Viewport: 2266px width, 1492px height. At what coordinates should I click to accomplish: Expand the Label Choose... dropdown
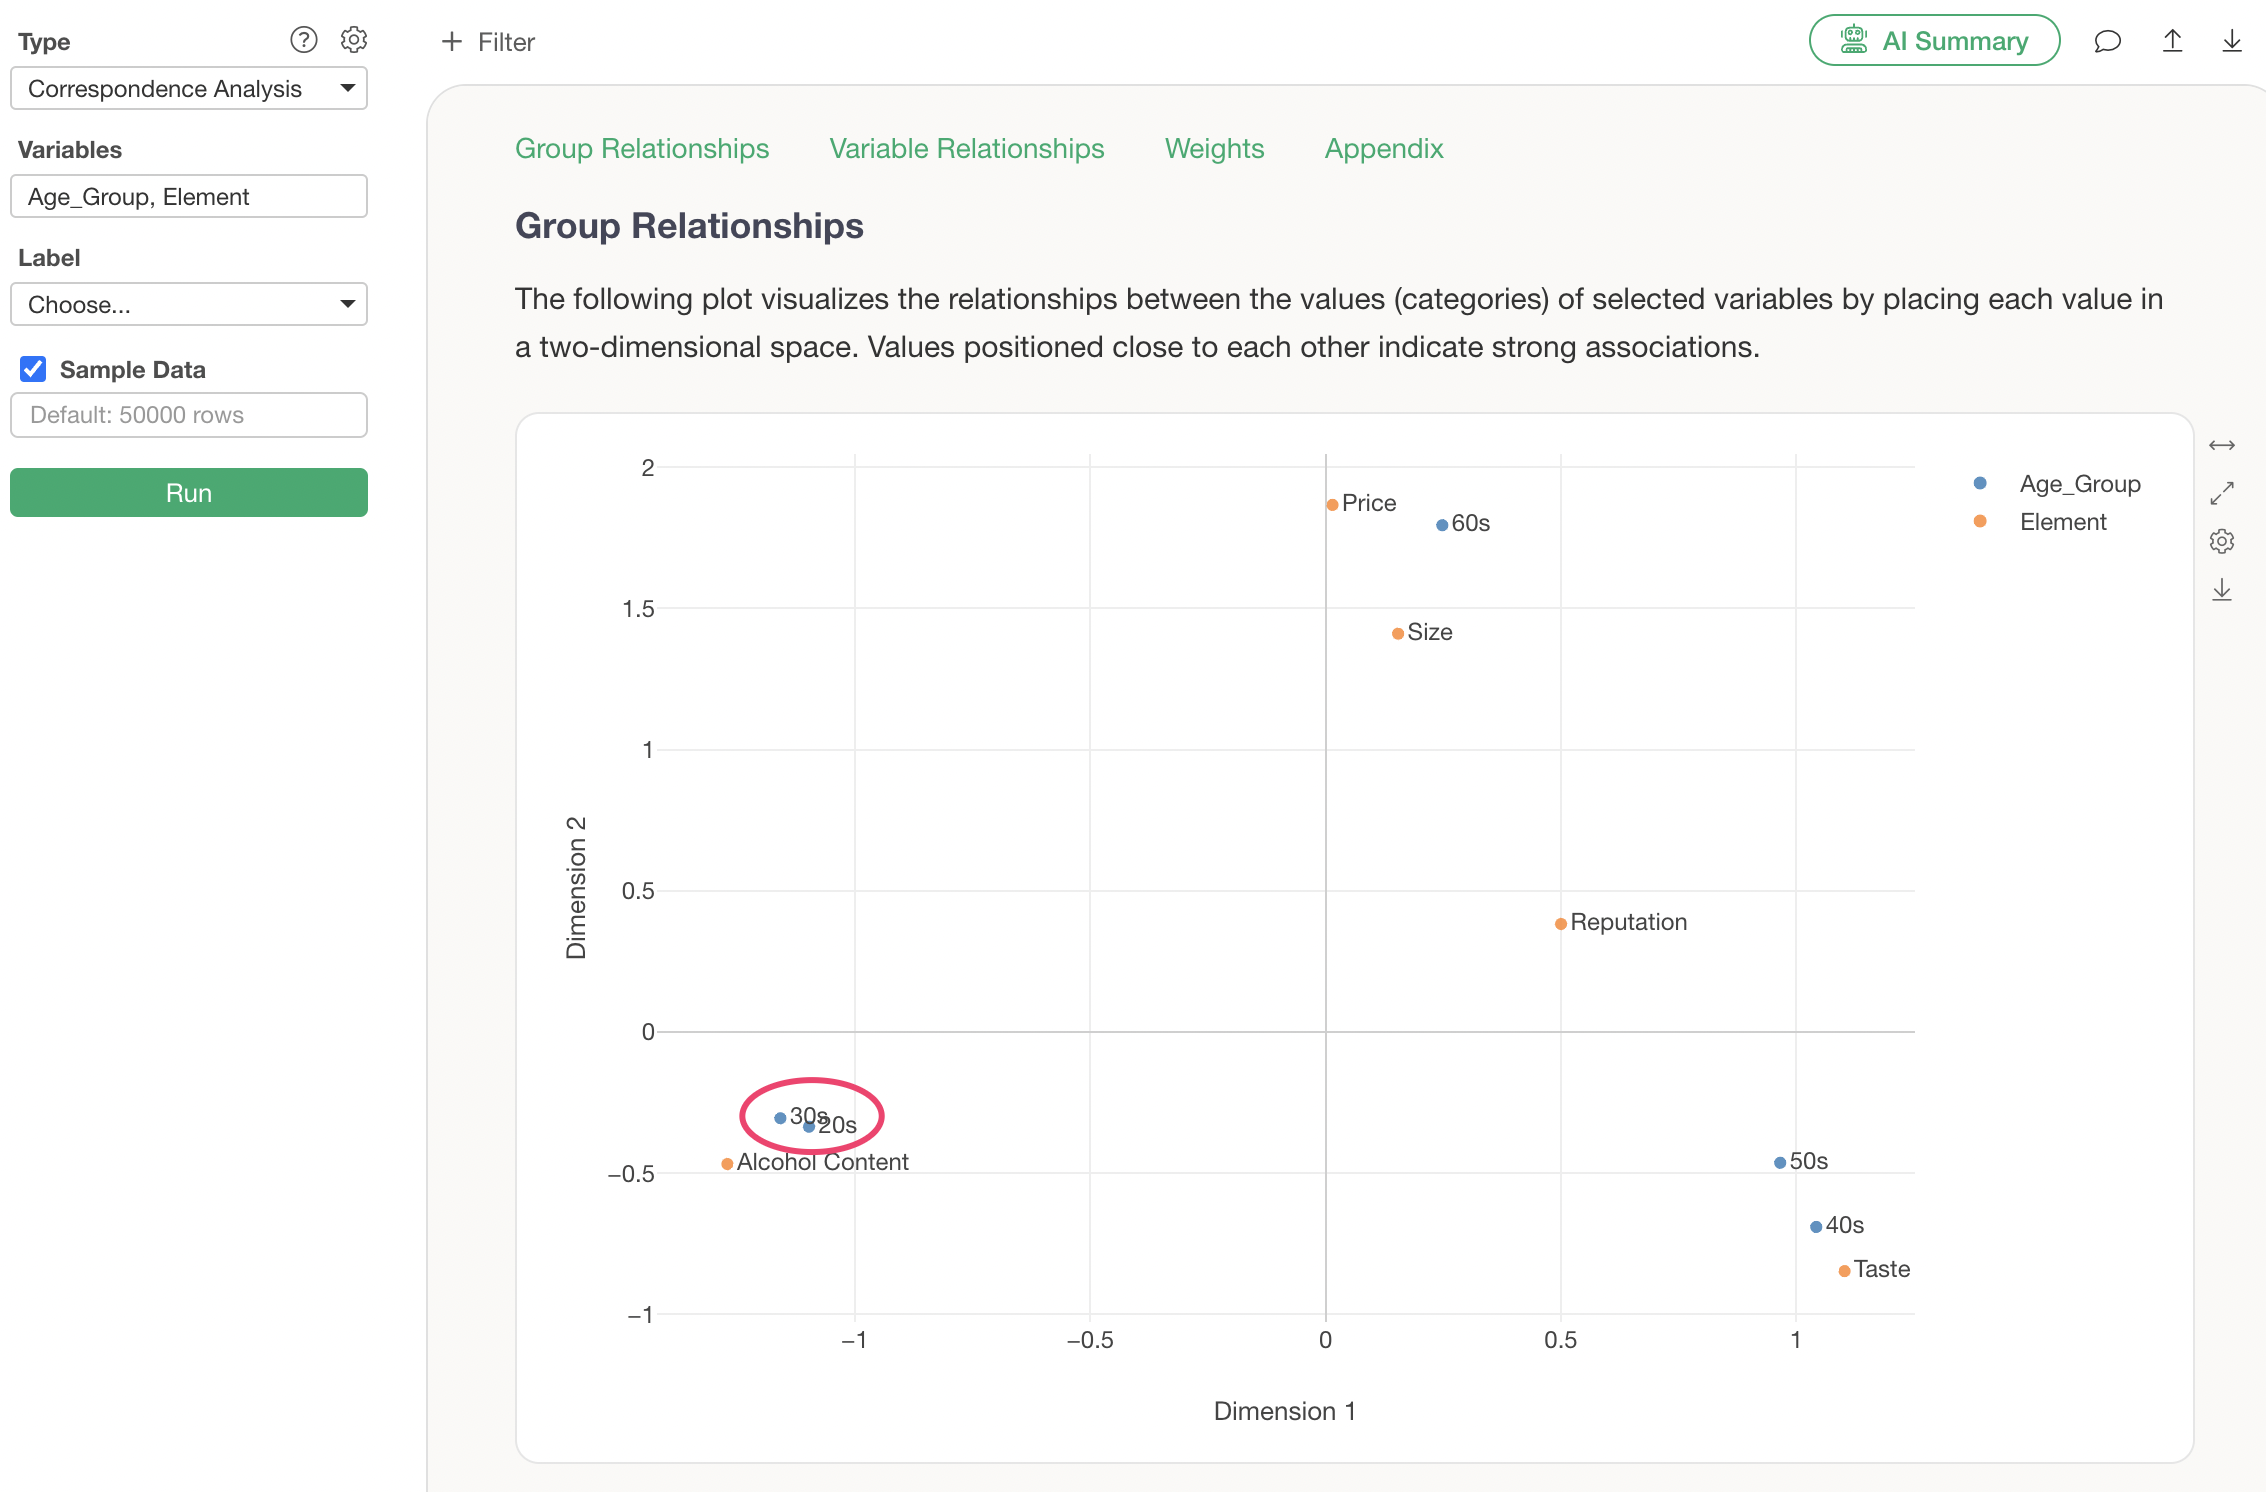click(x=189, y=305)
